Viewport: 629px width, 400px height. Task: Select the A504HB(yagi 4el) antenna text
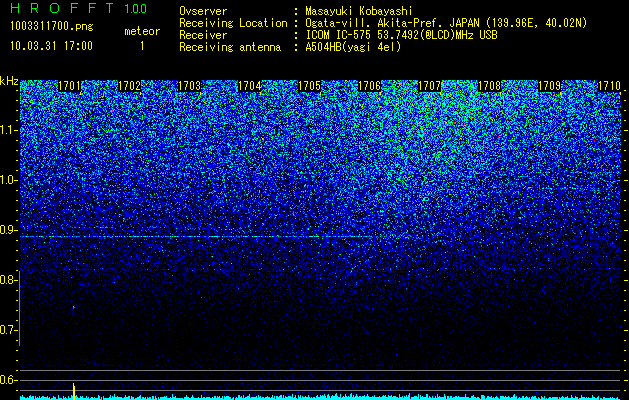coord(353,47)
